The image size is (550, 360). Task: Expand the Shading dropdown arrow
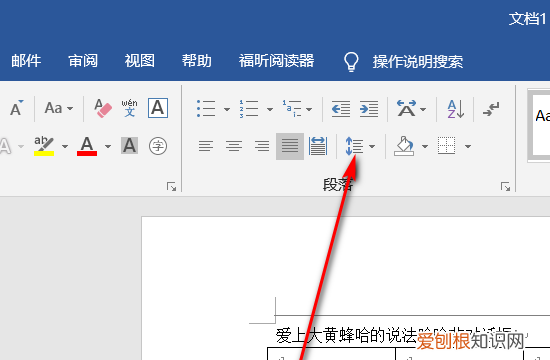(x=425, y=146)
